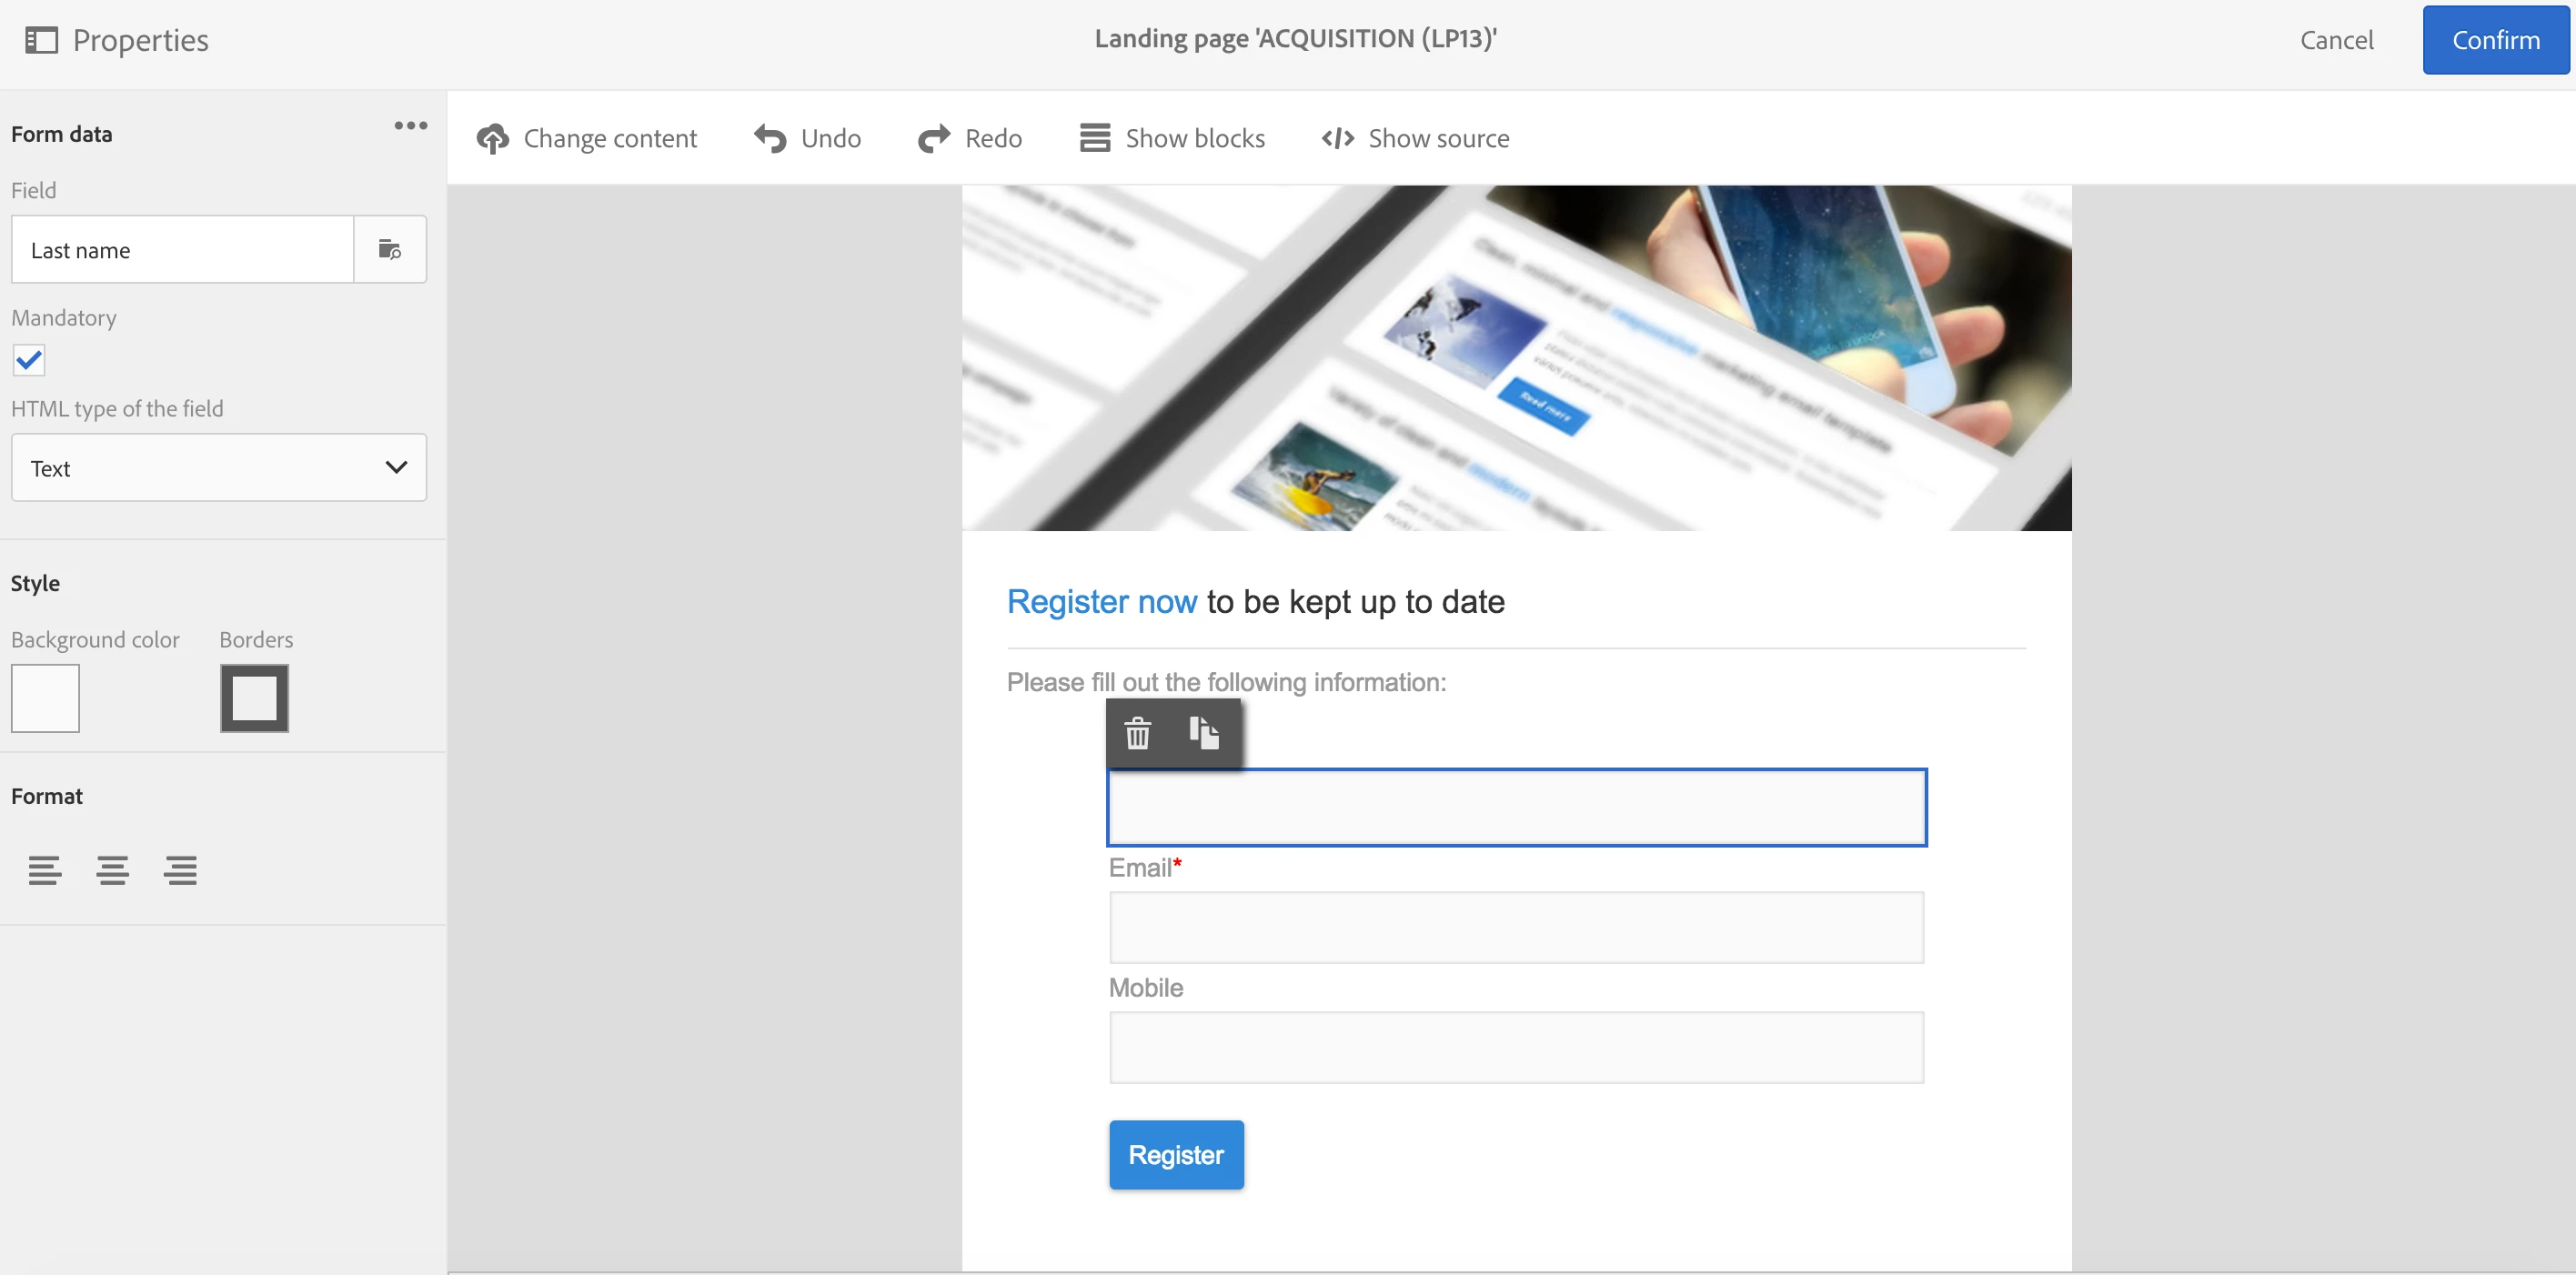This screenshot has height=1275, width=2576.
Task: Undo the last action
Action: pos(807,138)
